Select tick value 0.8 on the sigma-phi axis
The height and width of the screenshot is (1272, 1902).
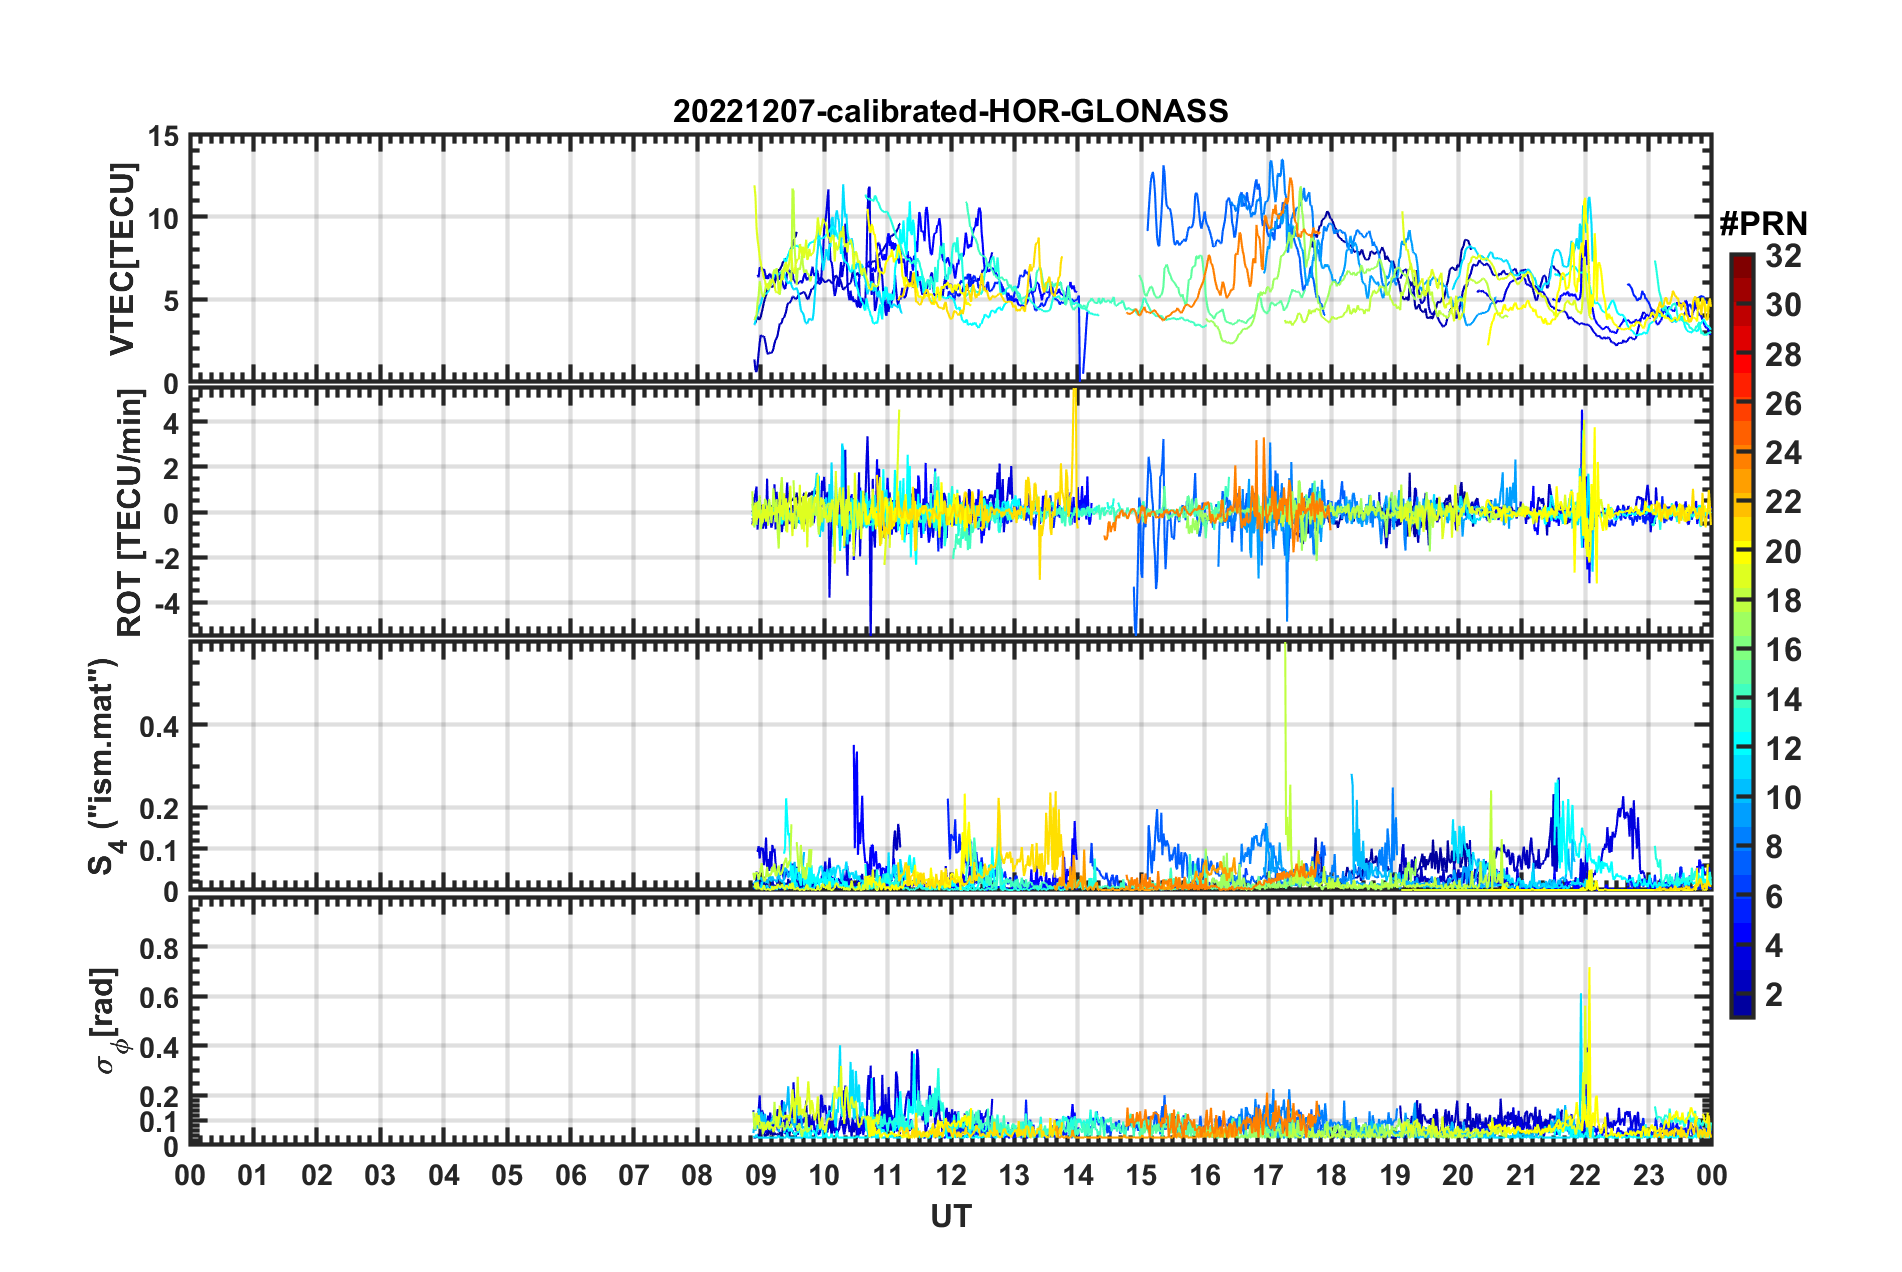[x=158, y=947]
